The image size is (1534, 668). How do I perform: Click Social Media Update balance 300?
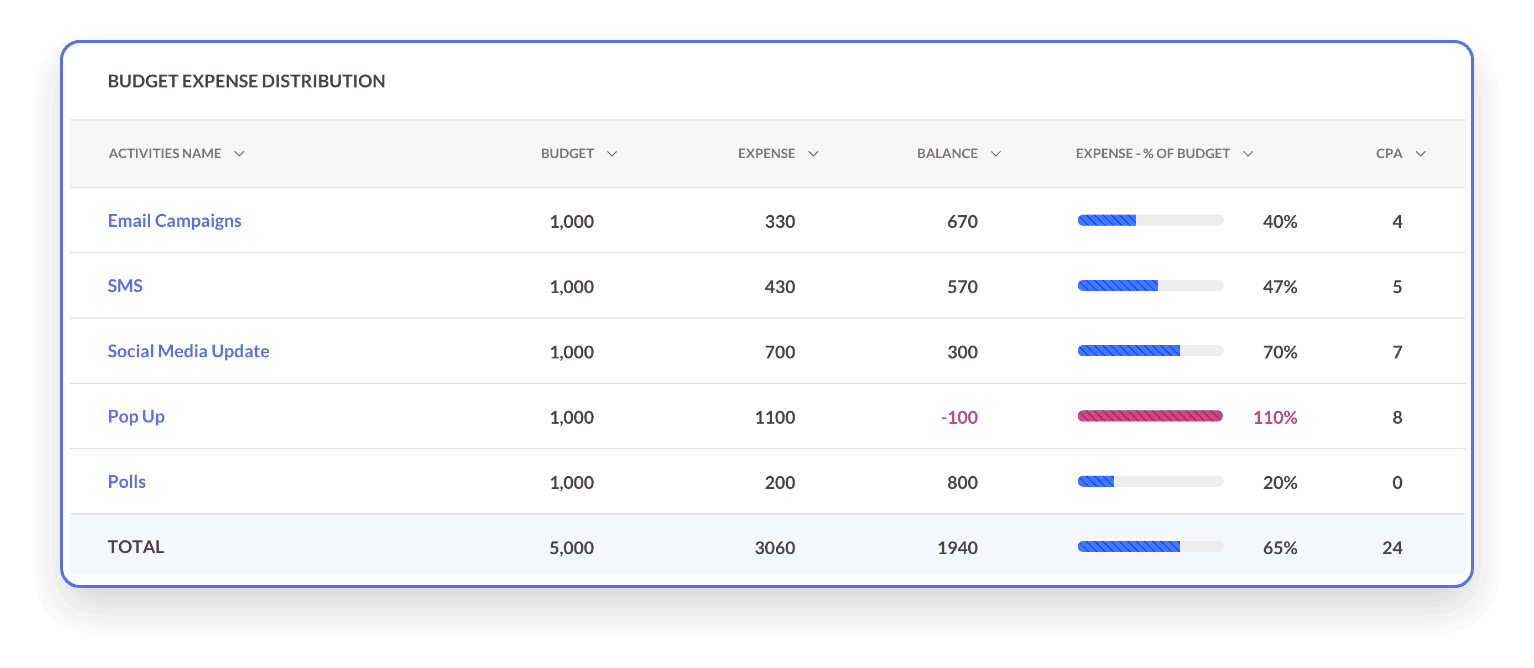pos(962,352)
